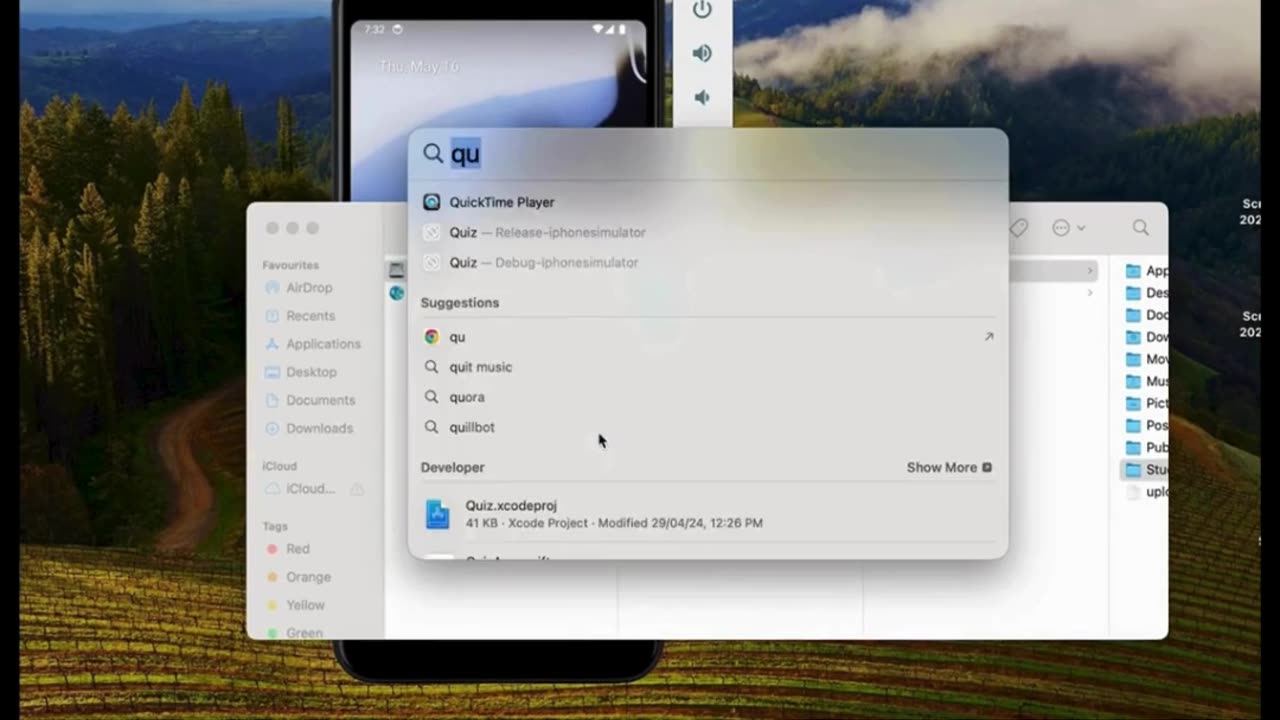Select the "Des" folder in the Finder column
The width and height of the screenshot is (1280, 720).
1145,293
